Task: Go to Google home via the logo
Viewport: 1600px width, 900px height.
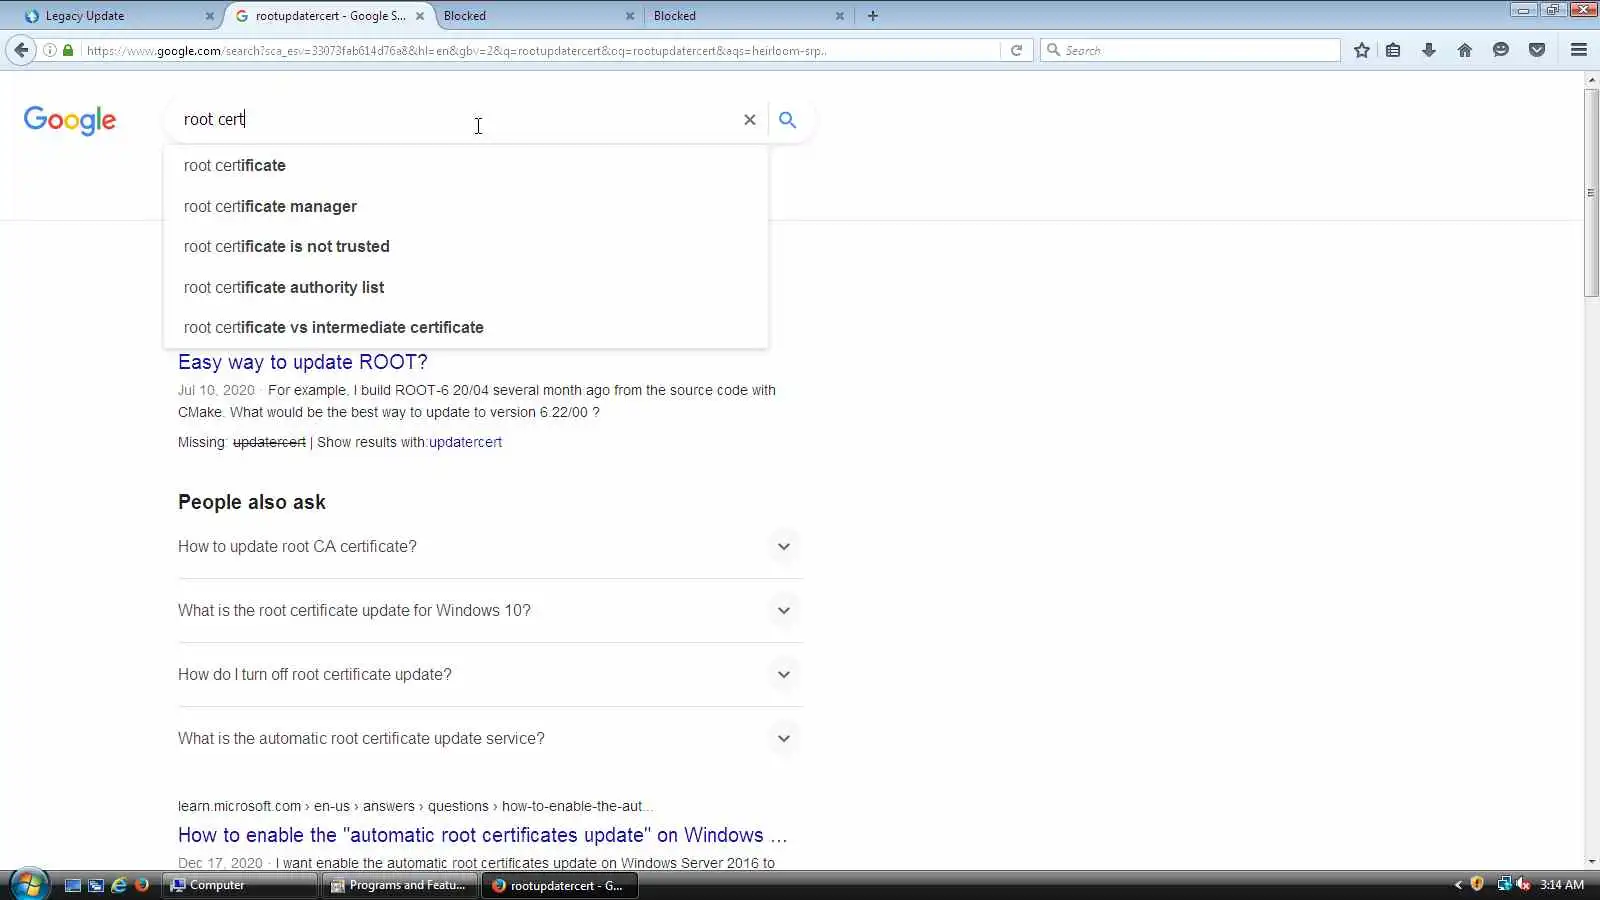Action: pyautogui.click(x=70, y=120)
